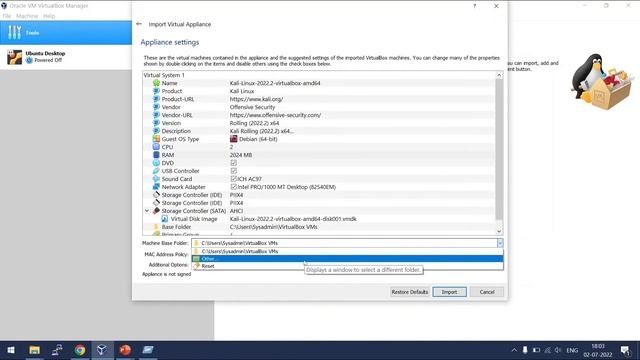This screenshot has height=360, width=640.
Task: Toggle the Network Adapter checkbox
Action: (x=233, y=187)
